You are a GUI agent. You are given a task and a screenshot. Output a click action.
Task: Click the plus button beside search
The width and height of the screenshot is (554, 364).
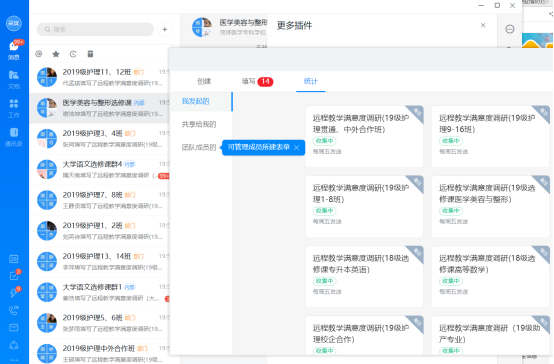tap(165, 29)
